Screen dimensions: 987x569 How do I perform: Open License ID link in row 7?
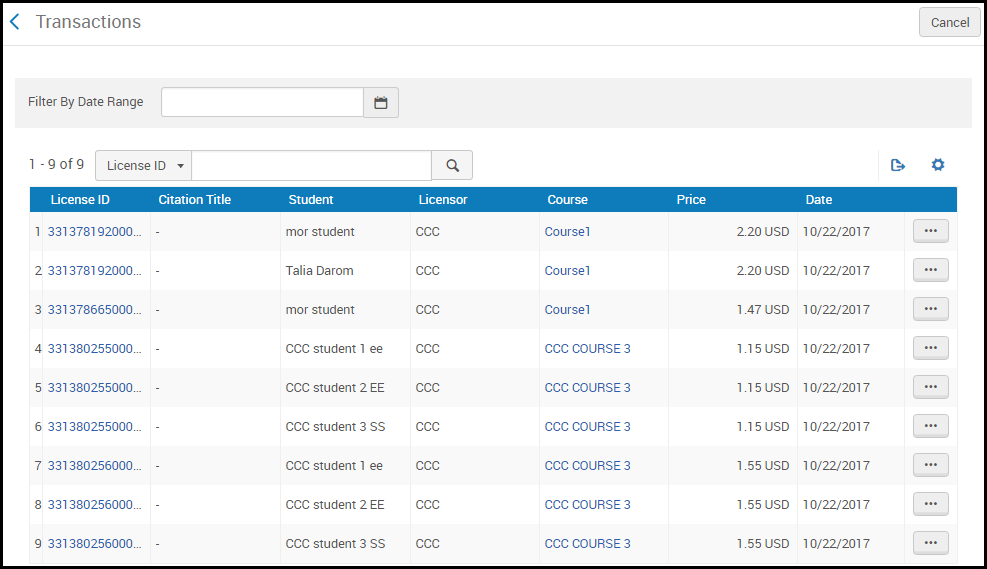pos(94,466)
